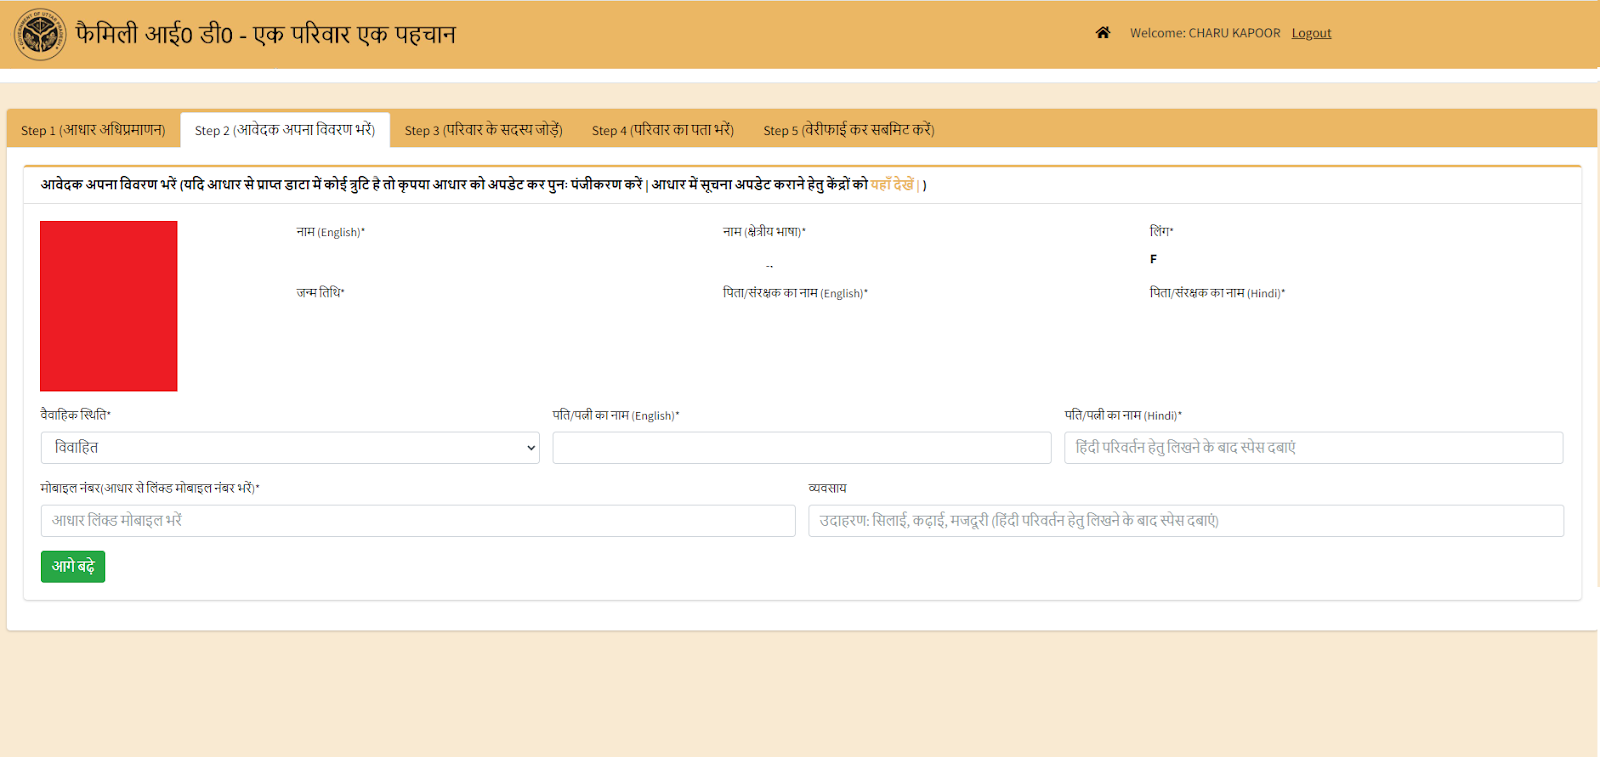
Task: Click the जन्म तिथि field label
Action: point(320,293)
